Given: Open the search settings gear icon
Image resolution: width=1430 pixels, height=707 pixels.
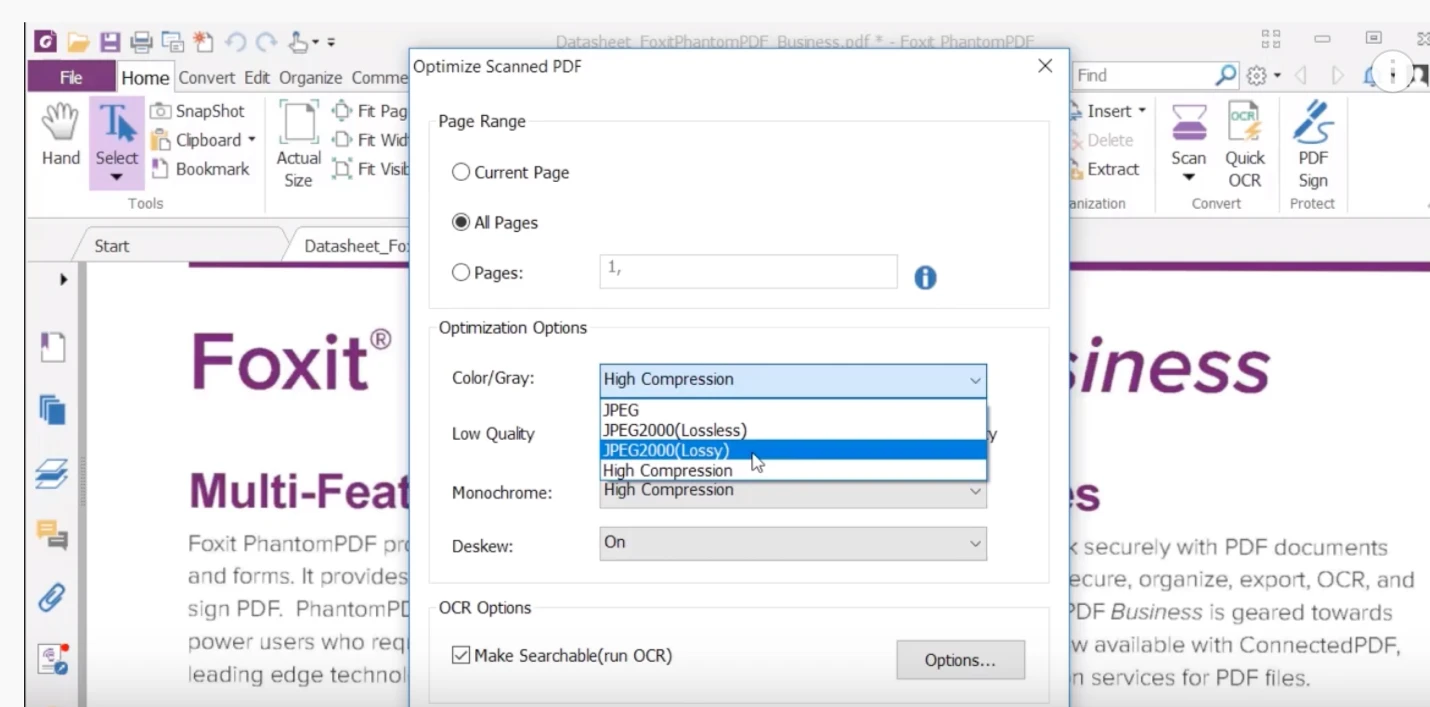Looking at the screenshot, I should click(x=1257, y=75).
